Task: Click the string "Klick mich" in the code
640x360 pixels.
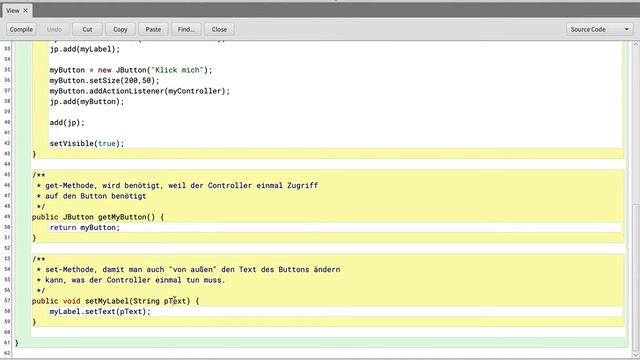Action: [177, 70]
